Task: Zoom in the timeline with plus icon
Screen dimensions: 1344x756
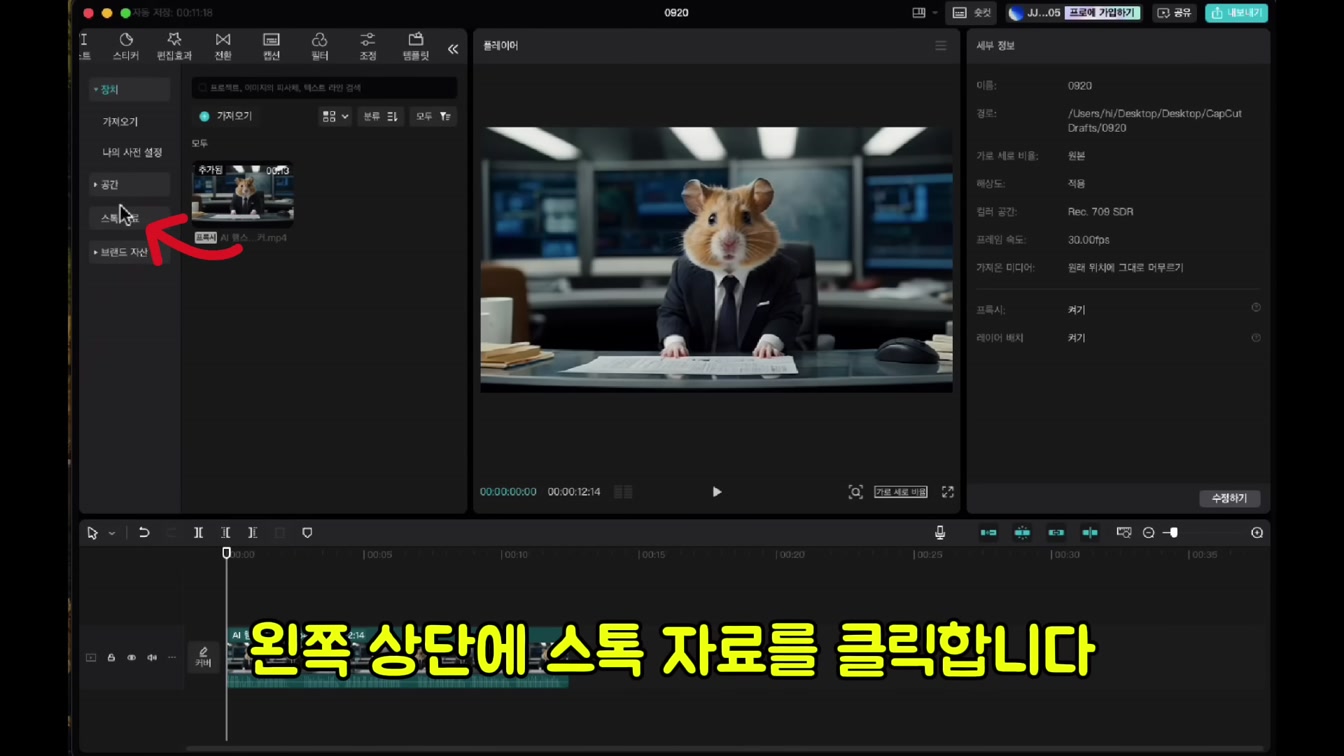Action: click(1257, 533)
